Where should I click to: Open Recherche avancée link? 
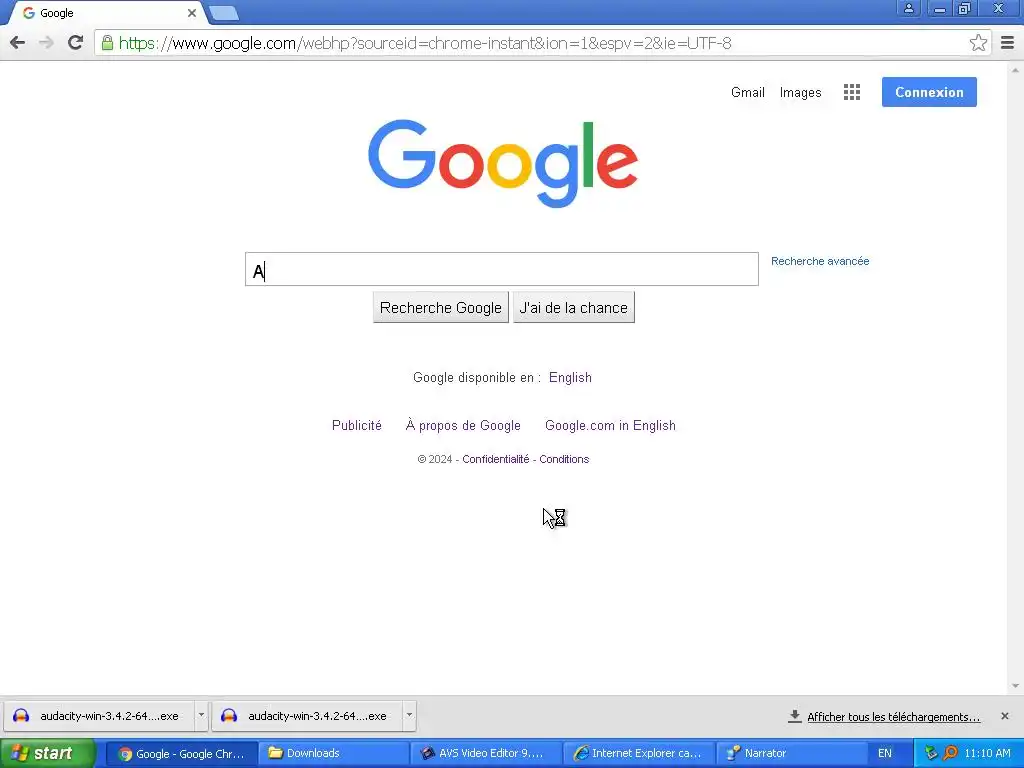tap(820, 261)
